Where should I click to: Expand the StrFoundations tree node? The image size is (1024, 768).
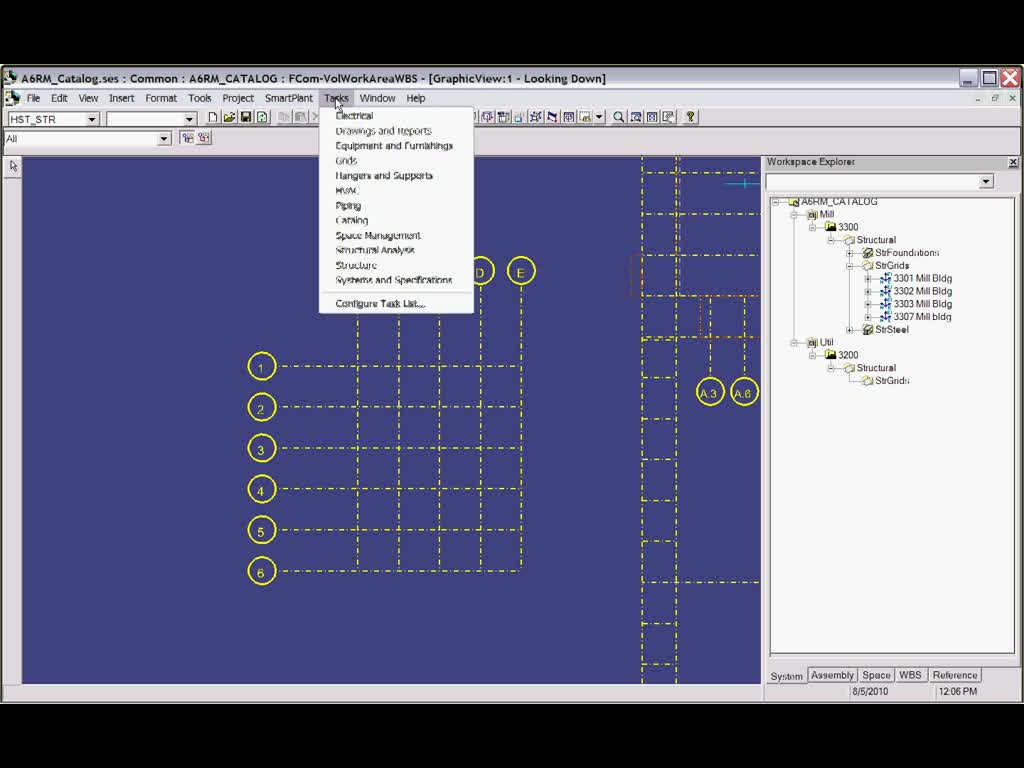pyautogui.click(x=850, y=253)
